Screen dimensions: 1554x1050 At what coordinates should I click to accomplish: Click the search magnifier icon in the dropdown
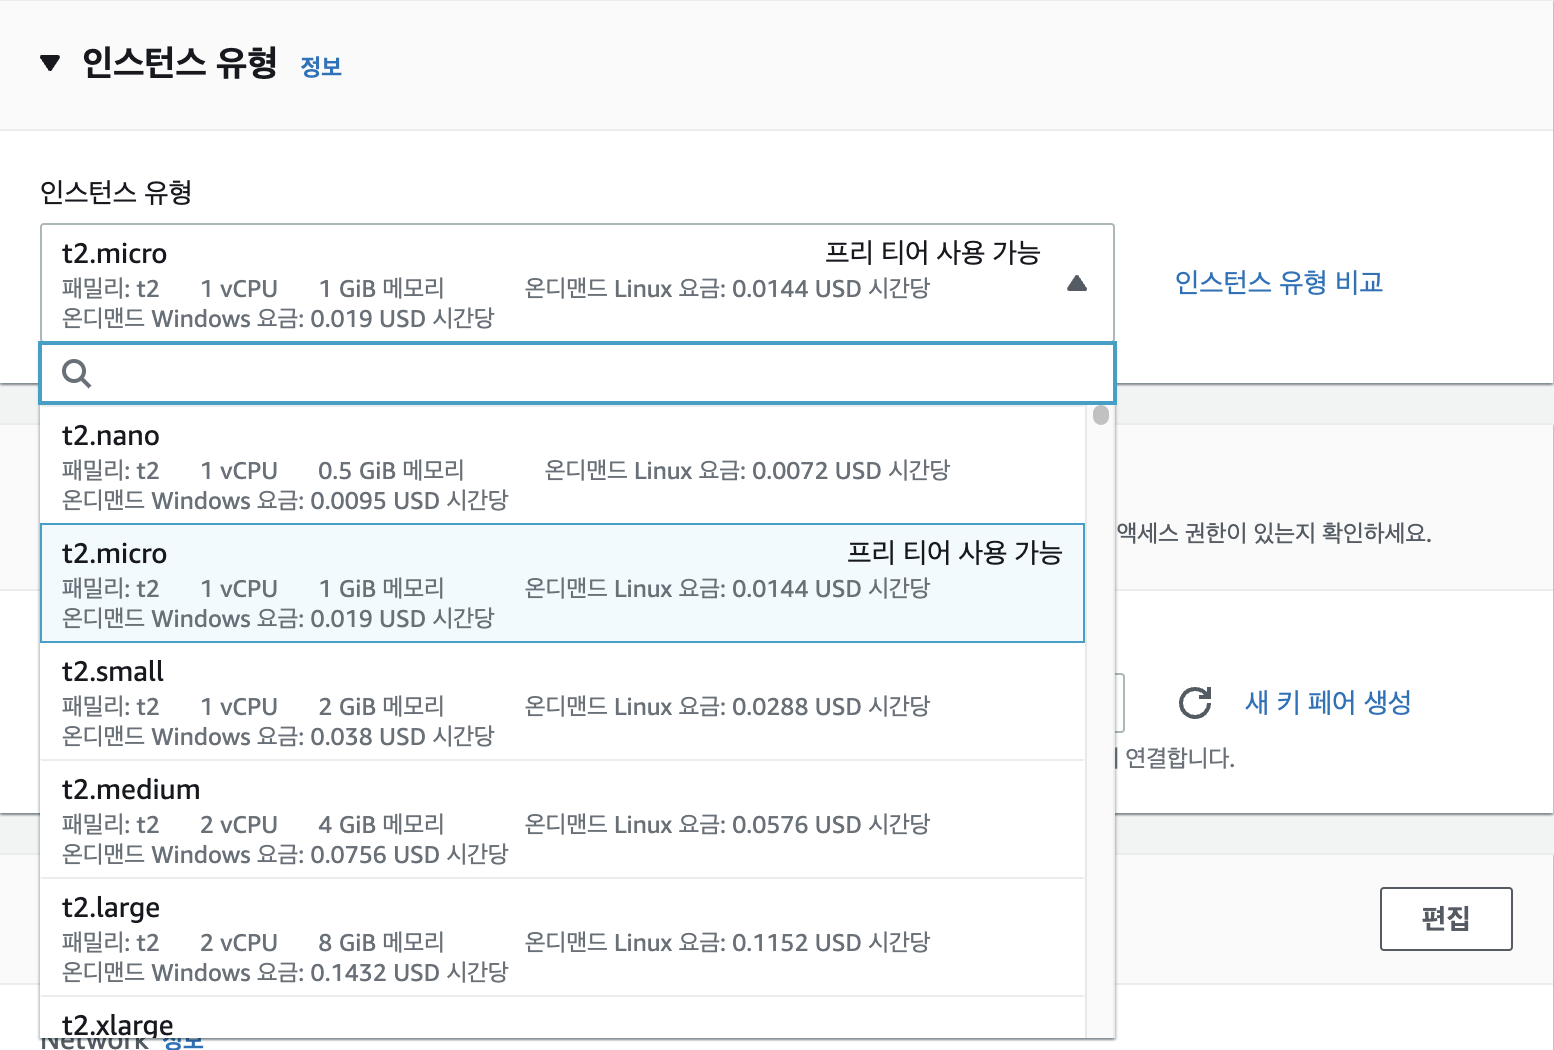tap(76, 374)
